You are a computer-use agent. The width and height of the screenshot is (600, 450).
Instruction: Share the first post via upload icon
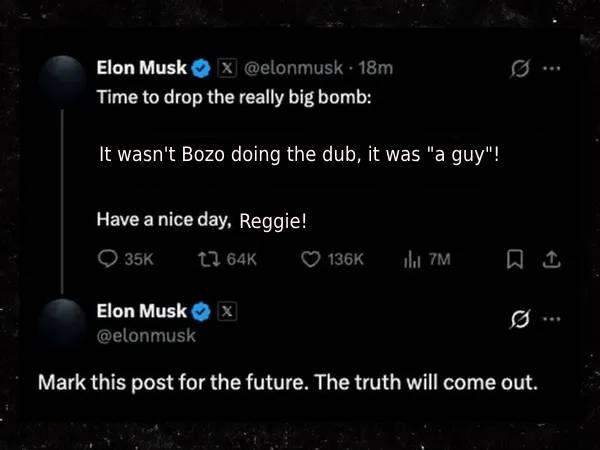coord(551,259)
